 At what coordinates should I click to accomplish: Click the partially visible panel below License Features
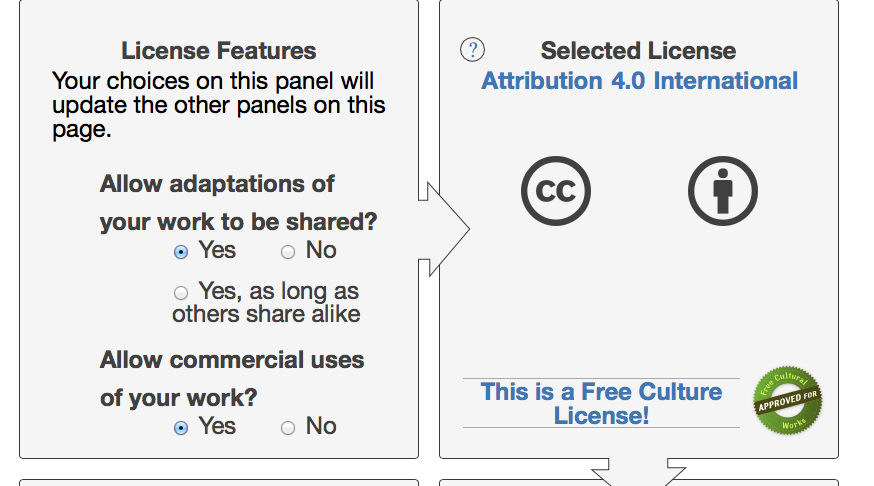(218, 482)
